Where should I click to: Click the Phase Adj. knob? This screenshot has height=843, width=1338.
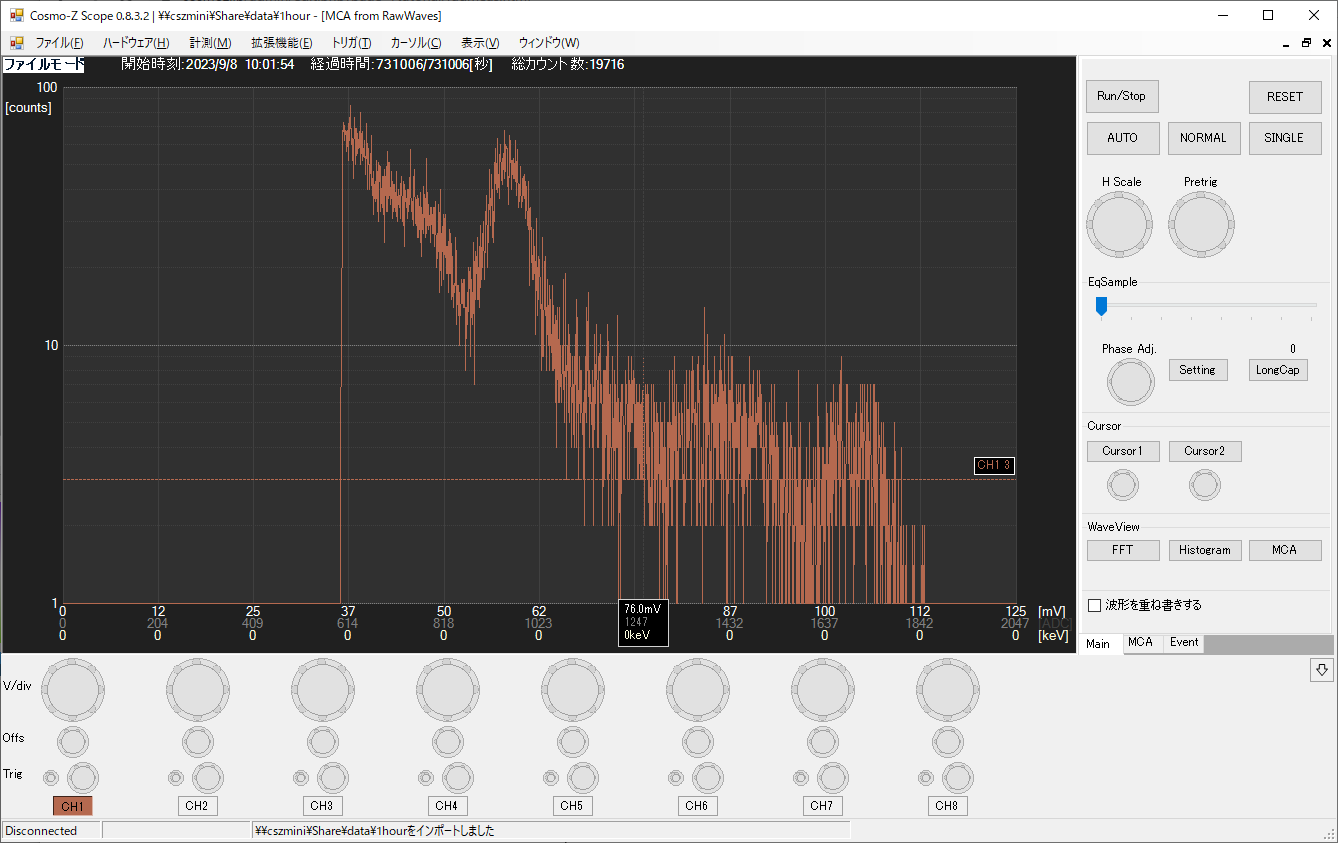click(x=1130, y=382)
